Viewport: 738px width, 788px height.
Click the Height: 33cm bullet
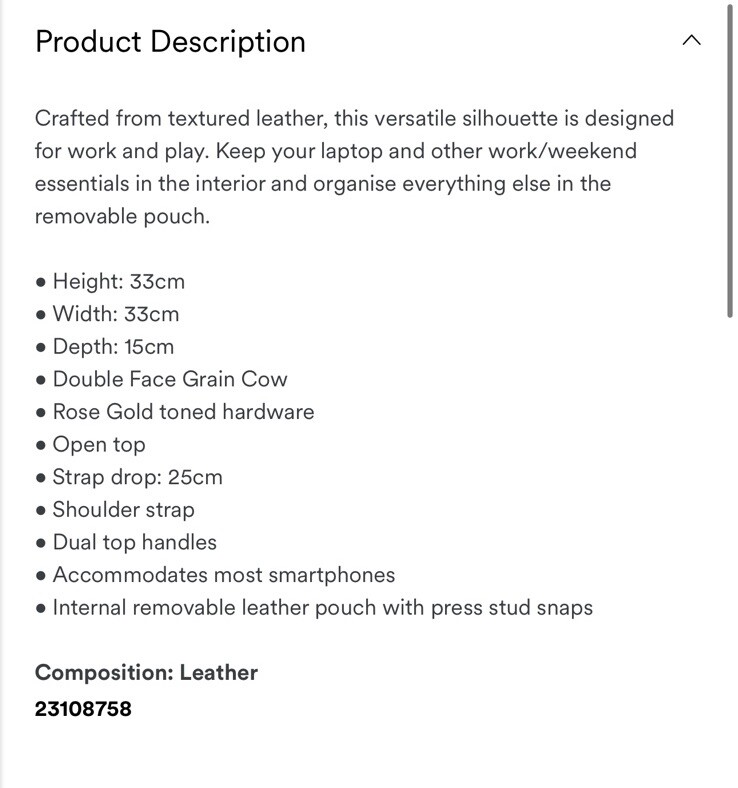[111, 281]
